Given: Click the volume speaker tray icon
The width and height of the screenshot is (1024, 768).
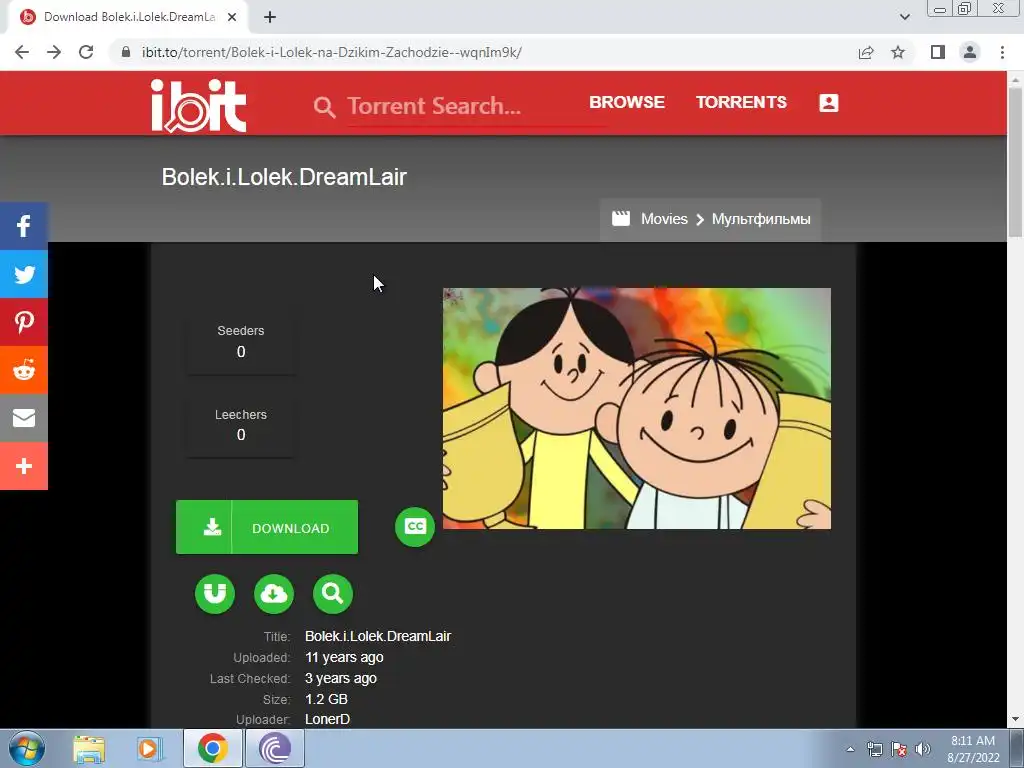Looking at the screenshot, I should tap(923, 749).
